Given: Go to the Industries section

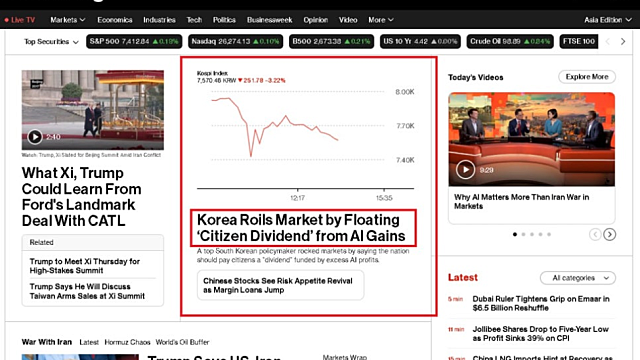Looking at the screenshot, I should click(x=159, y=20).
